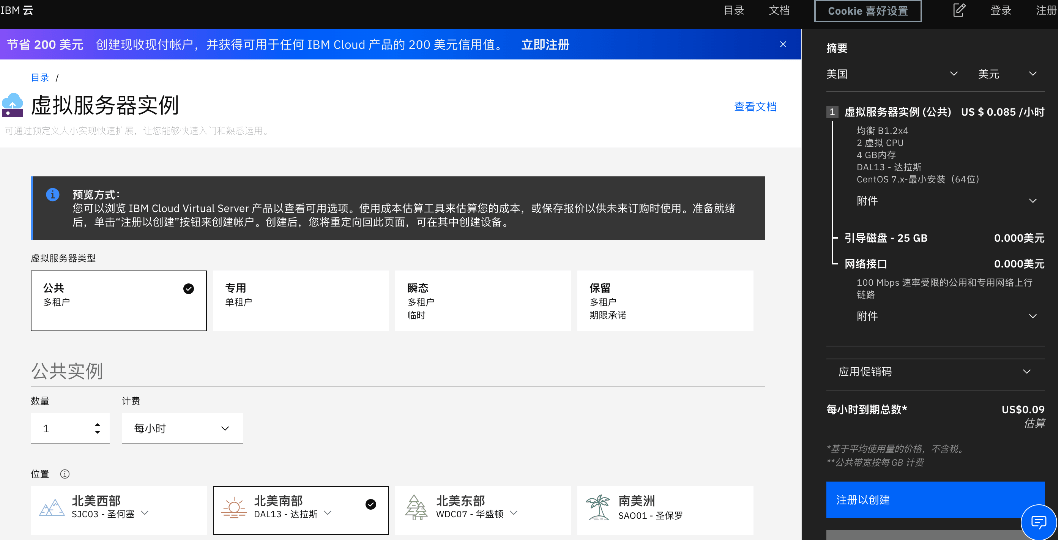The image size is (1058, 540).
Task: Open the 目录 menu in top bar
Action: click(734, 10)
